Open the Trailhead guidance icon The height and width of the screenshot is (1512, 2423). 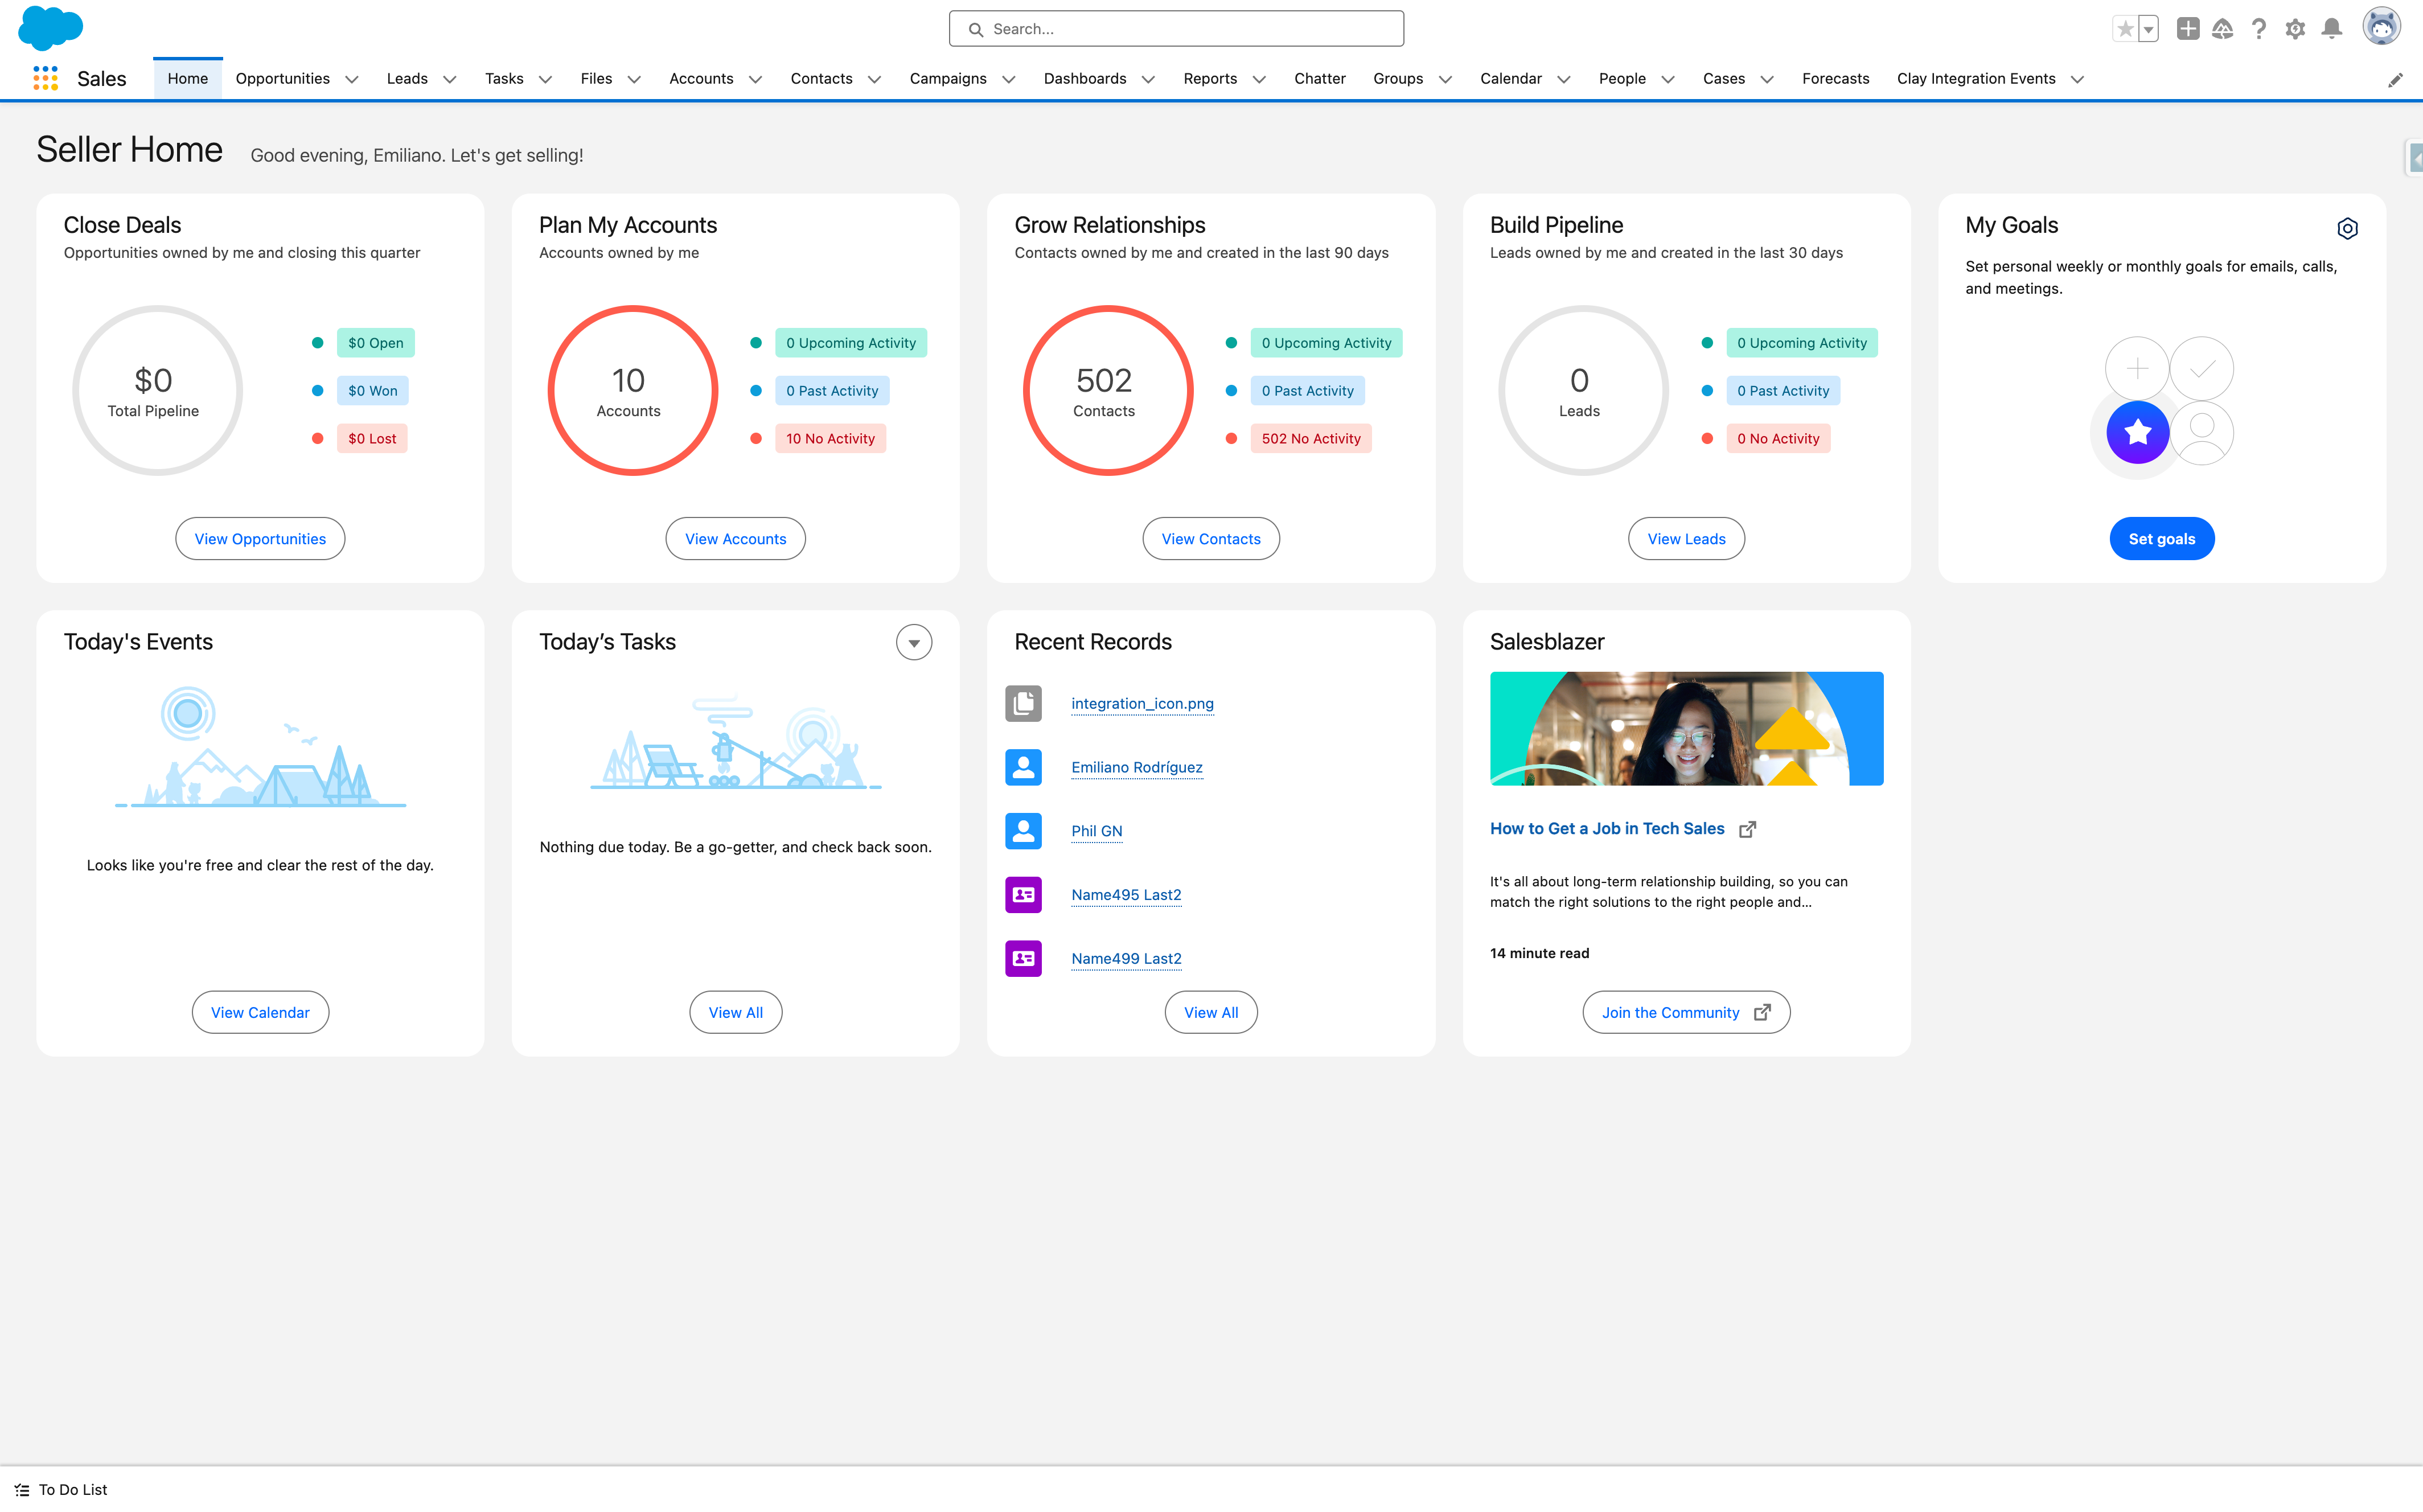coord(2222,29)
